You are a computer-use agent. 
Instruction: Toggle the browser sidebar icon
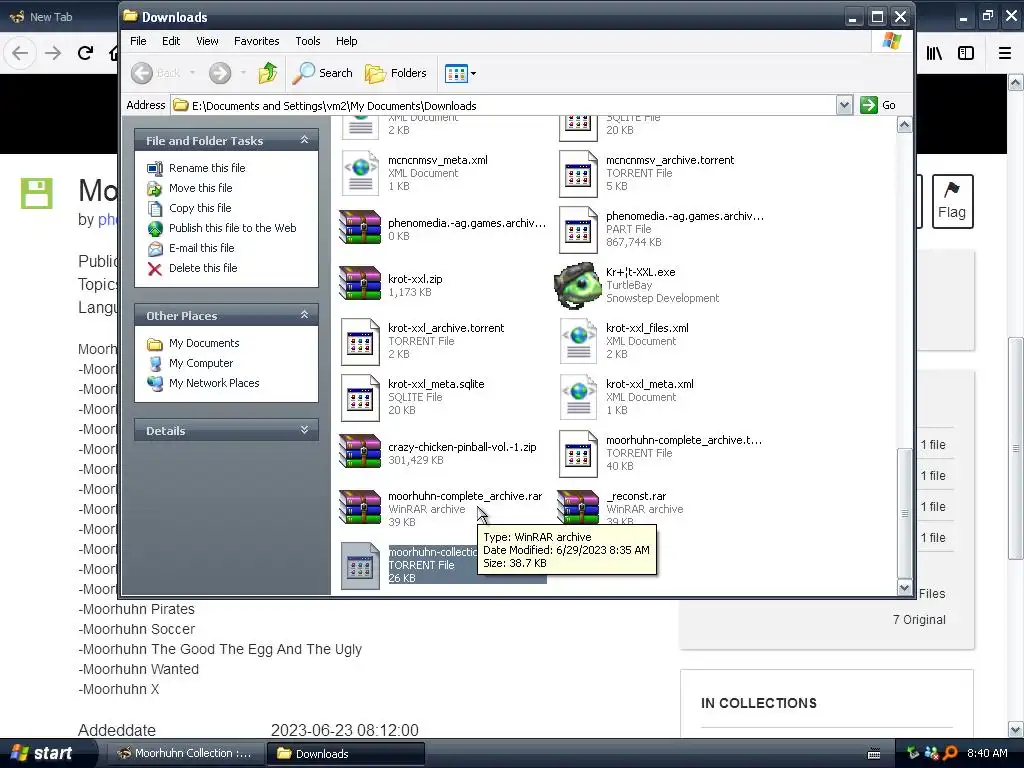click(966, 53)
